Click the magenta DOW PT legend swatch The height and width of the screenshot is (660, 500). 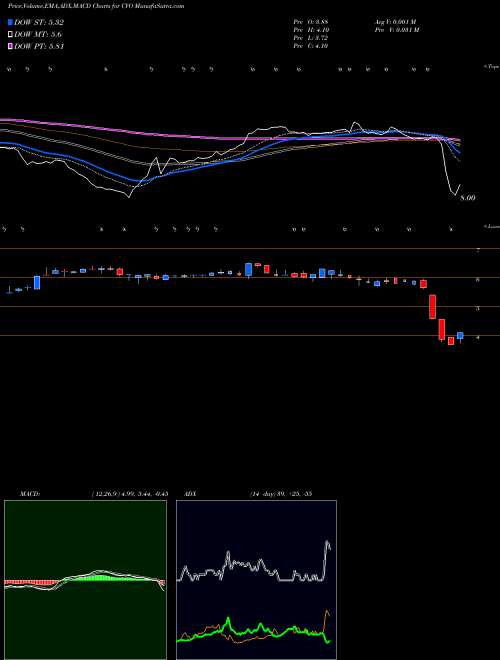(x=10, y=46)
